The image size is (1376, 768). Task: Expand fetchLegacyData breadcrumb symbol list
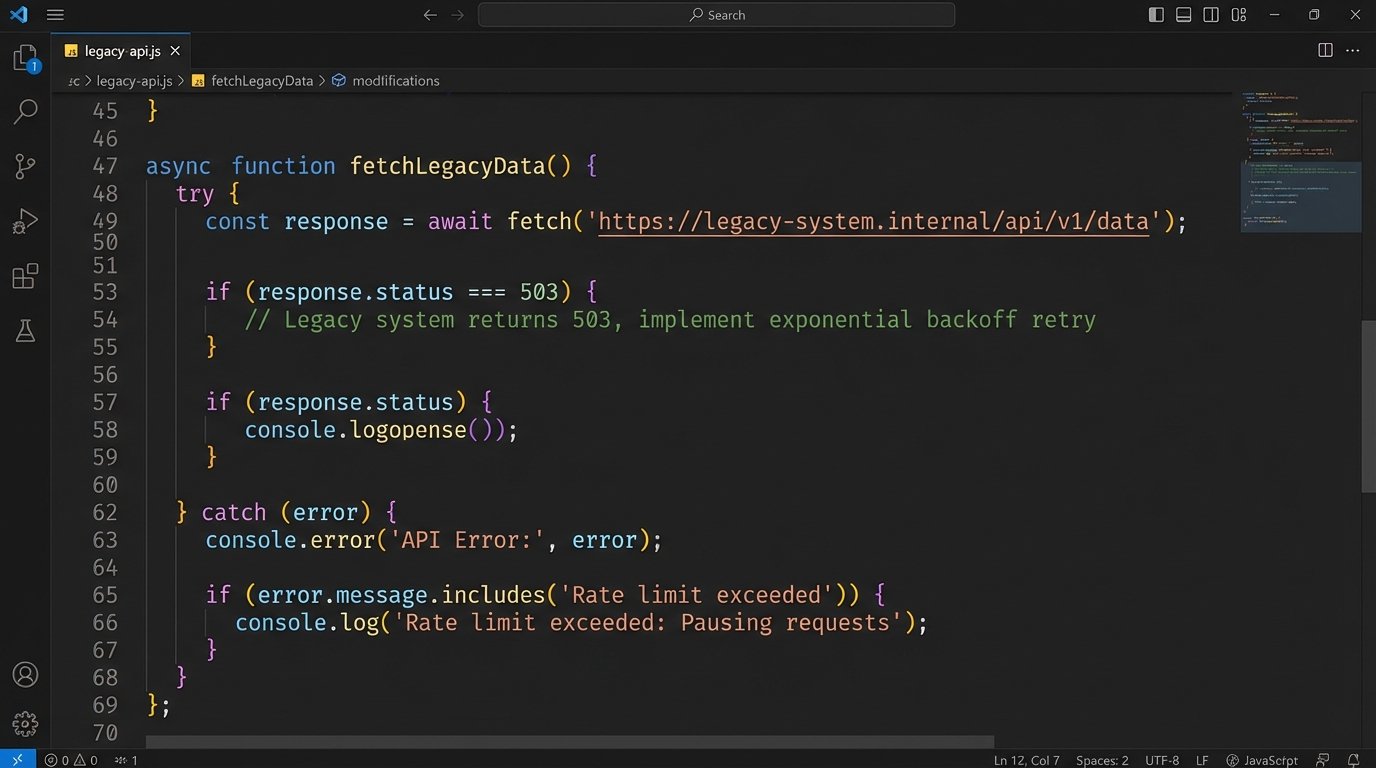tap(261, 81)
